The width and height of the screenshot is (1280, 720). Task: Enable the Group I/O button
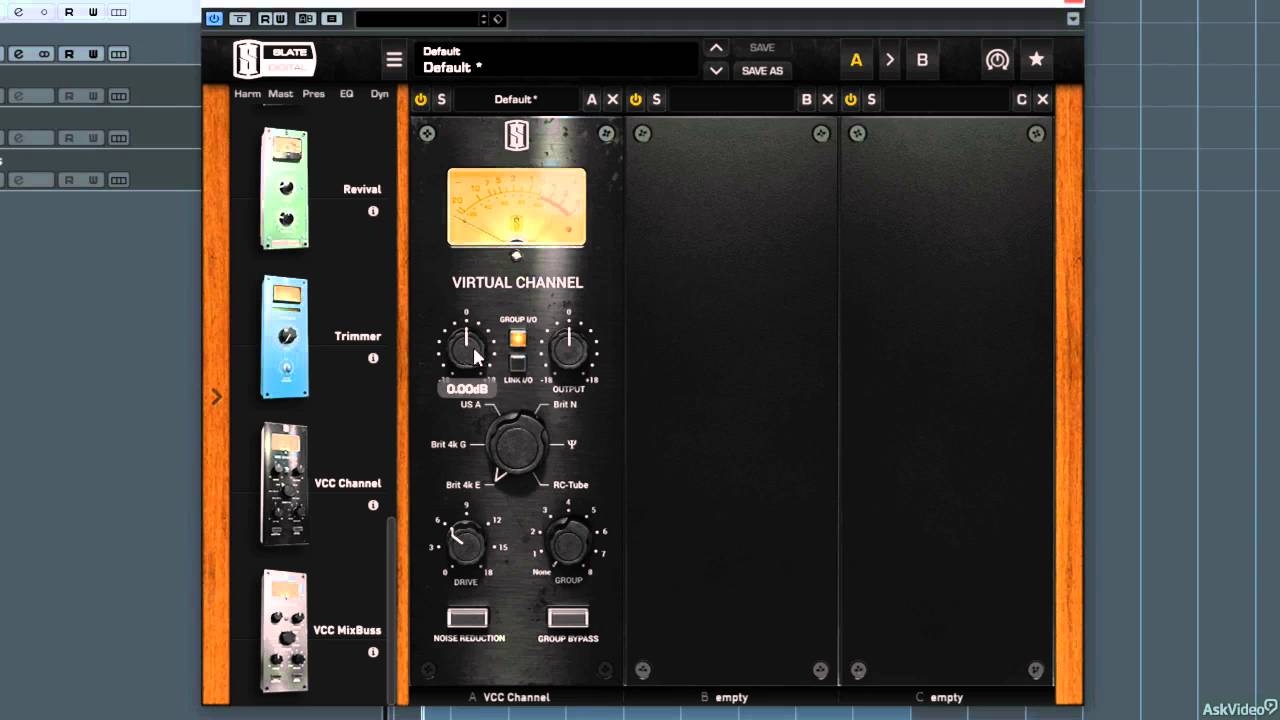(518, 339)
